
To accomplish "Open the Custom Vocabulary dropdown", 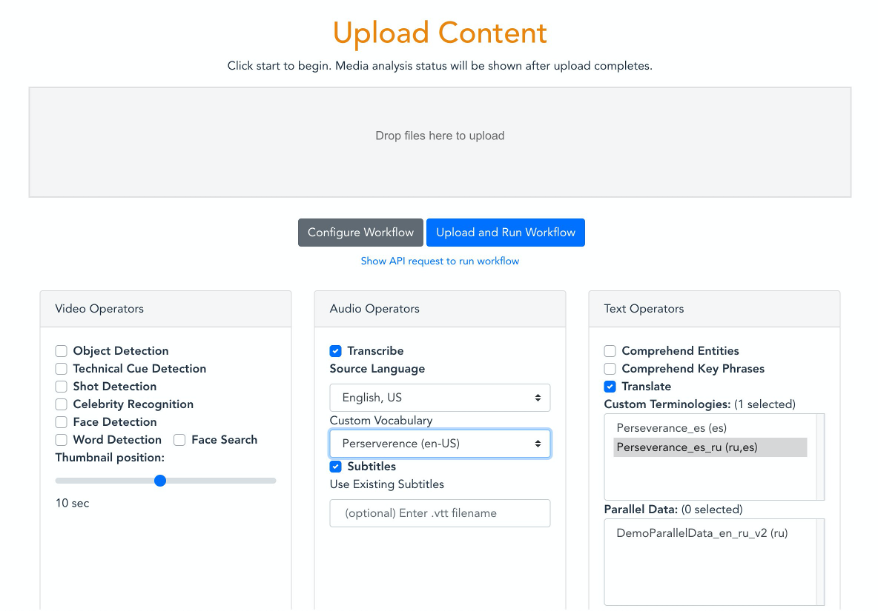I will coord(439,444).
